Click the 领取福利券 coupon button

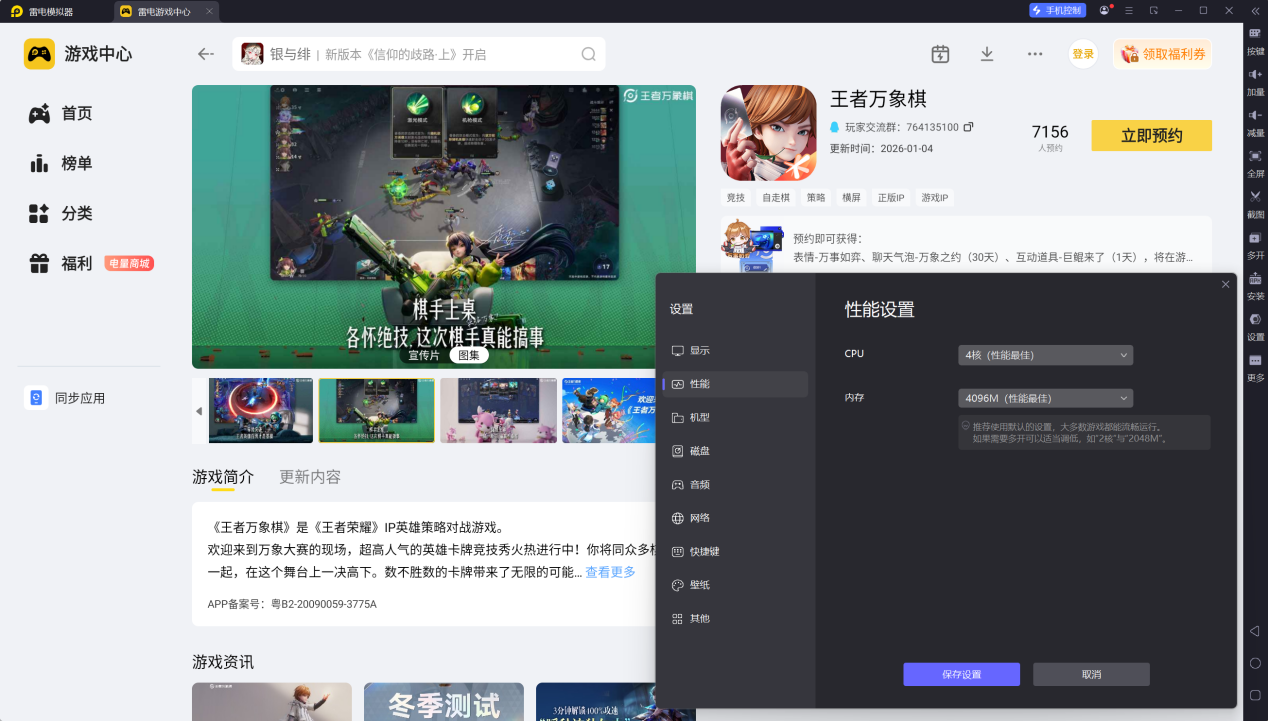click(1162, 54)
